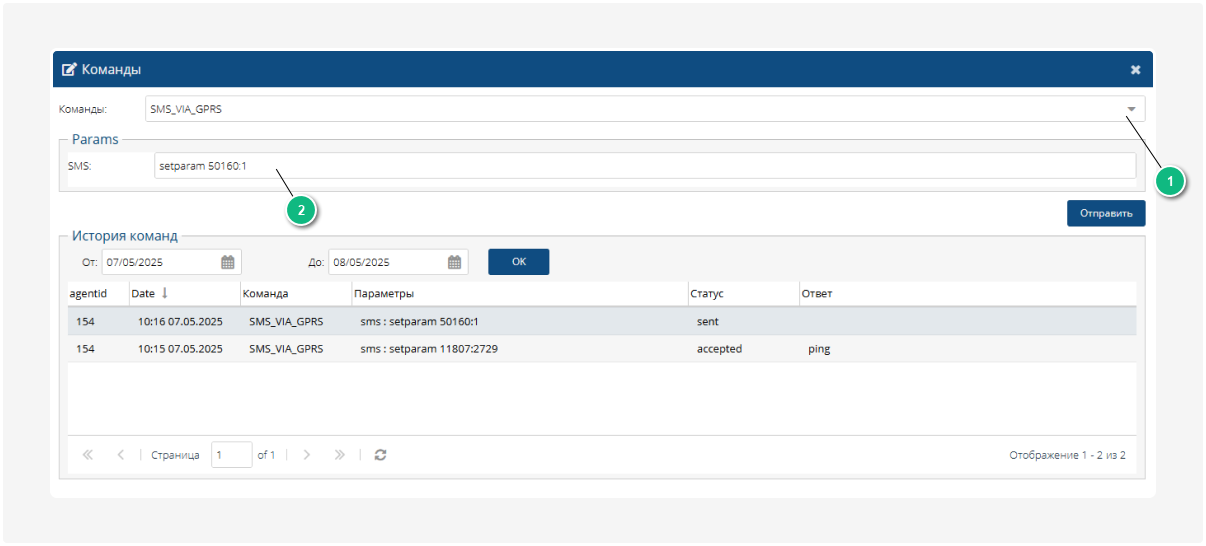Sort by the agentid column header
Screen dimensions: 1206x546
tap(98, 294)
